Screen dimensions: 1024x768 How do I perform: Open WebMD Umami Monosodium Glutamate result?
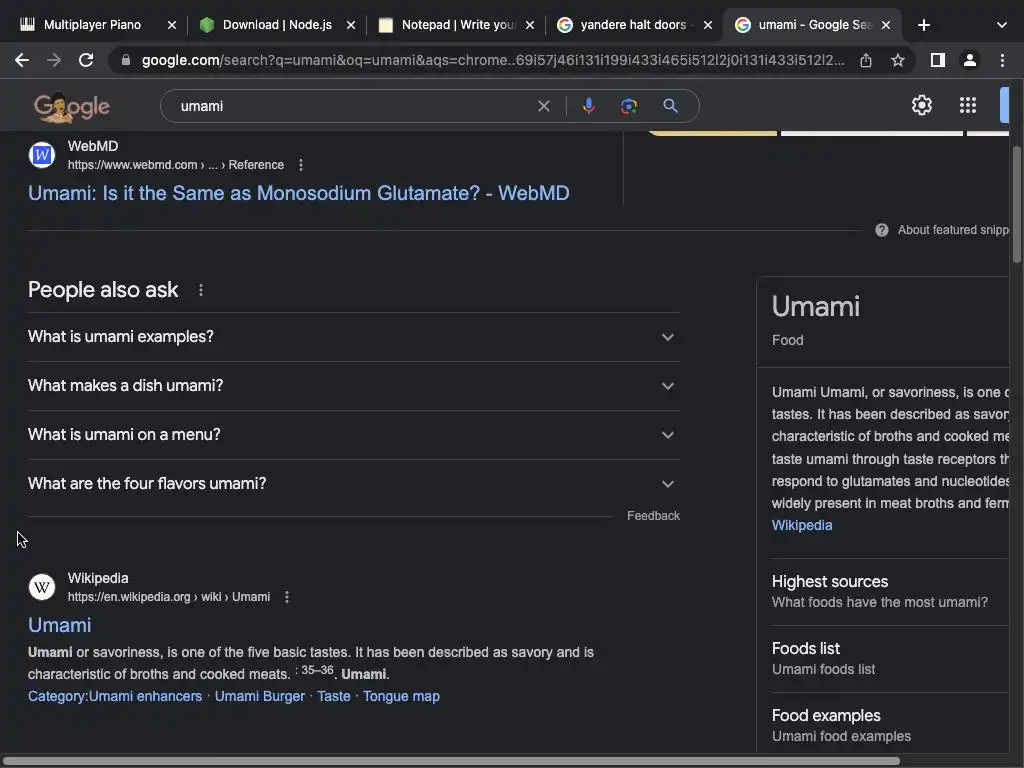(298, 193)
